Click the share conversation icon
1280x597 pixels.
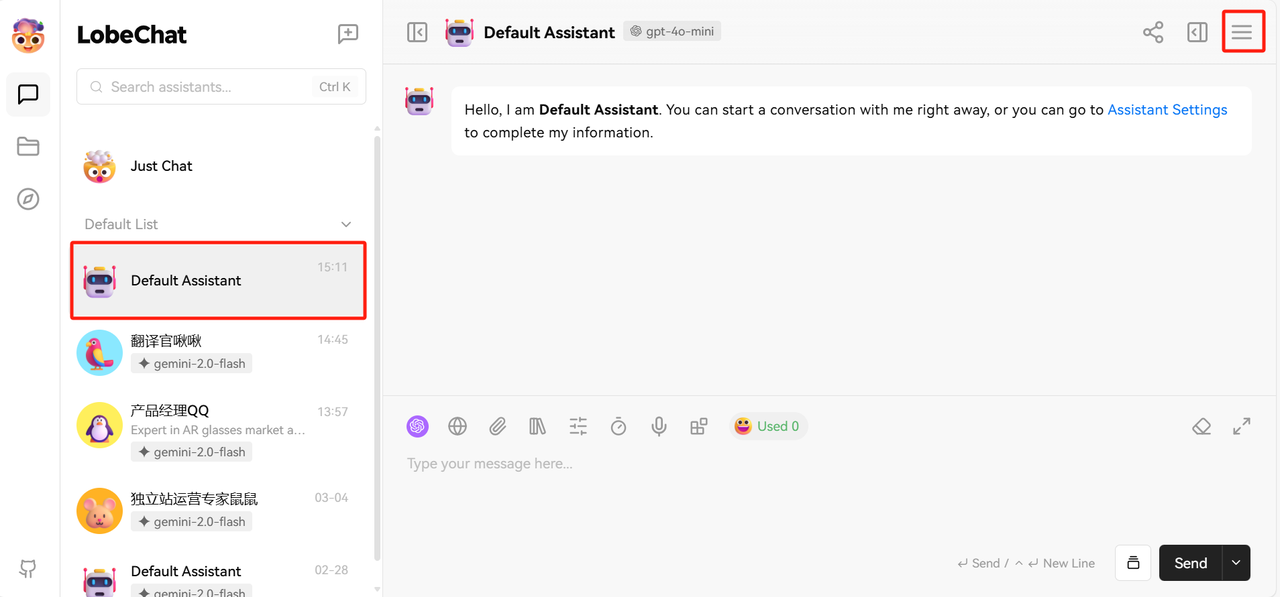(x=1153, y=33)
